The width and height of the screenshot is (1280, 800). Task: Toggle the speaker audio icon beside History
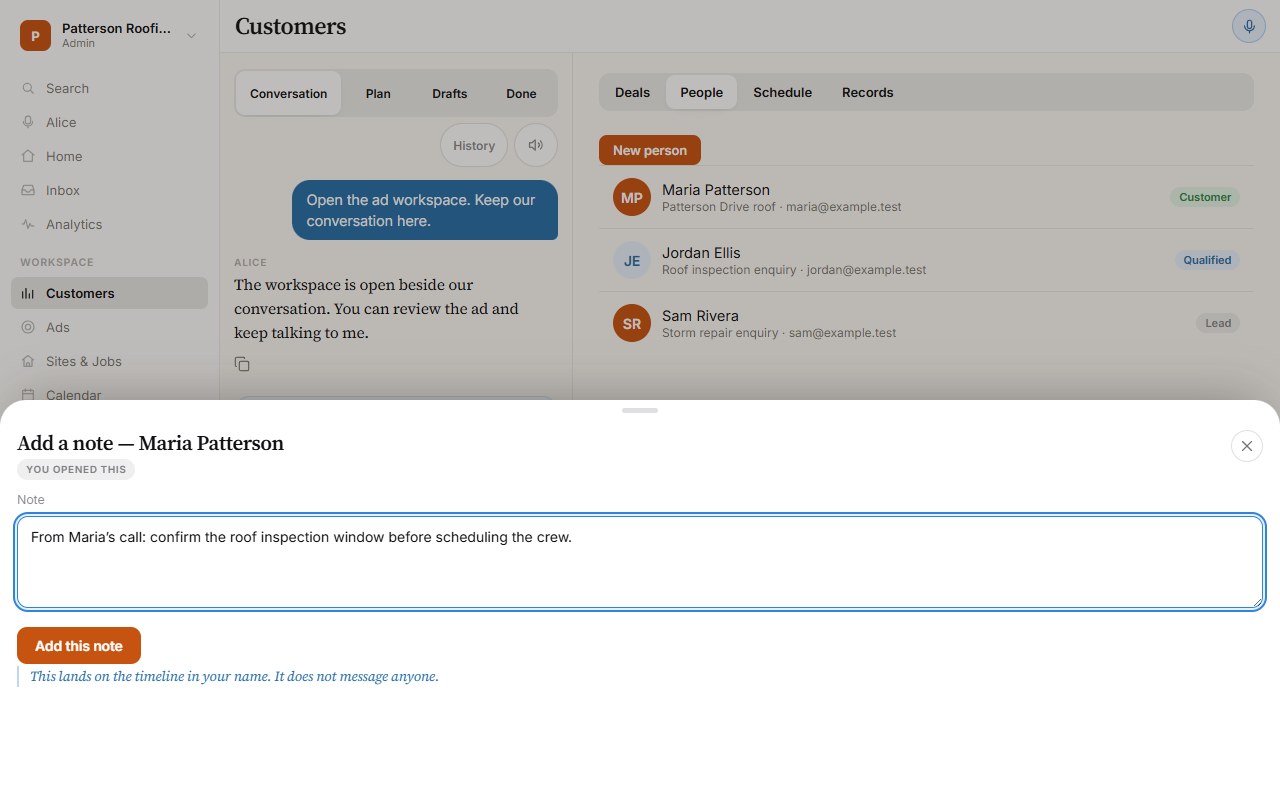pyautogui.click(x=536, y=145)
